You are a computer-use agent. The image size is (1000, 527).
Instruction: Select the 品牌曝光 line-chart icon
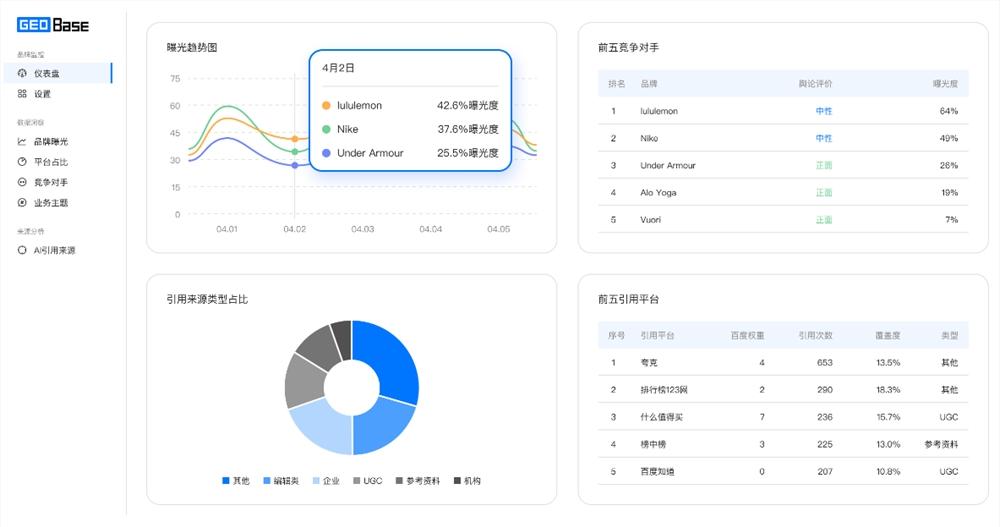point(22,142)
